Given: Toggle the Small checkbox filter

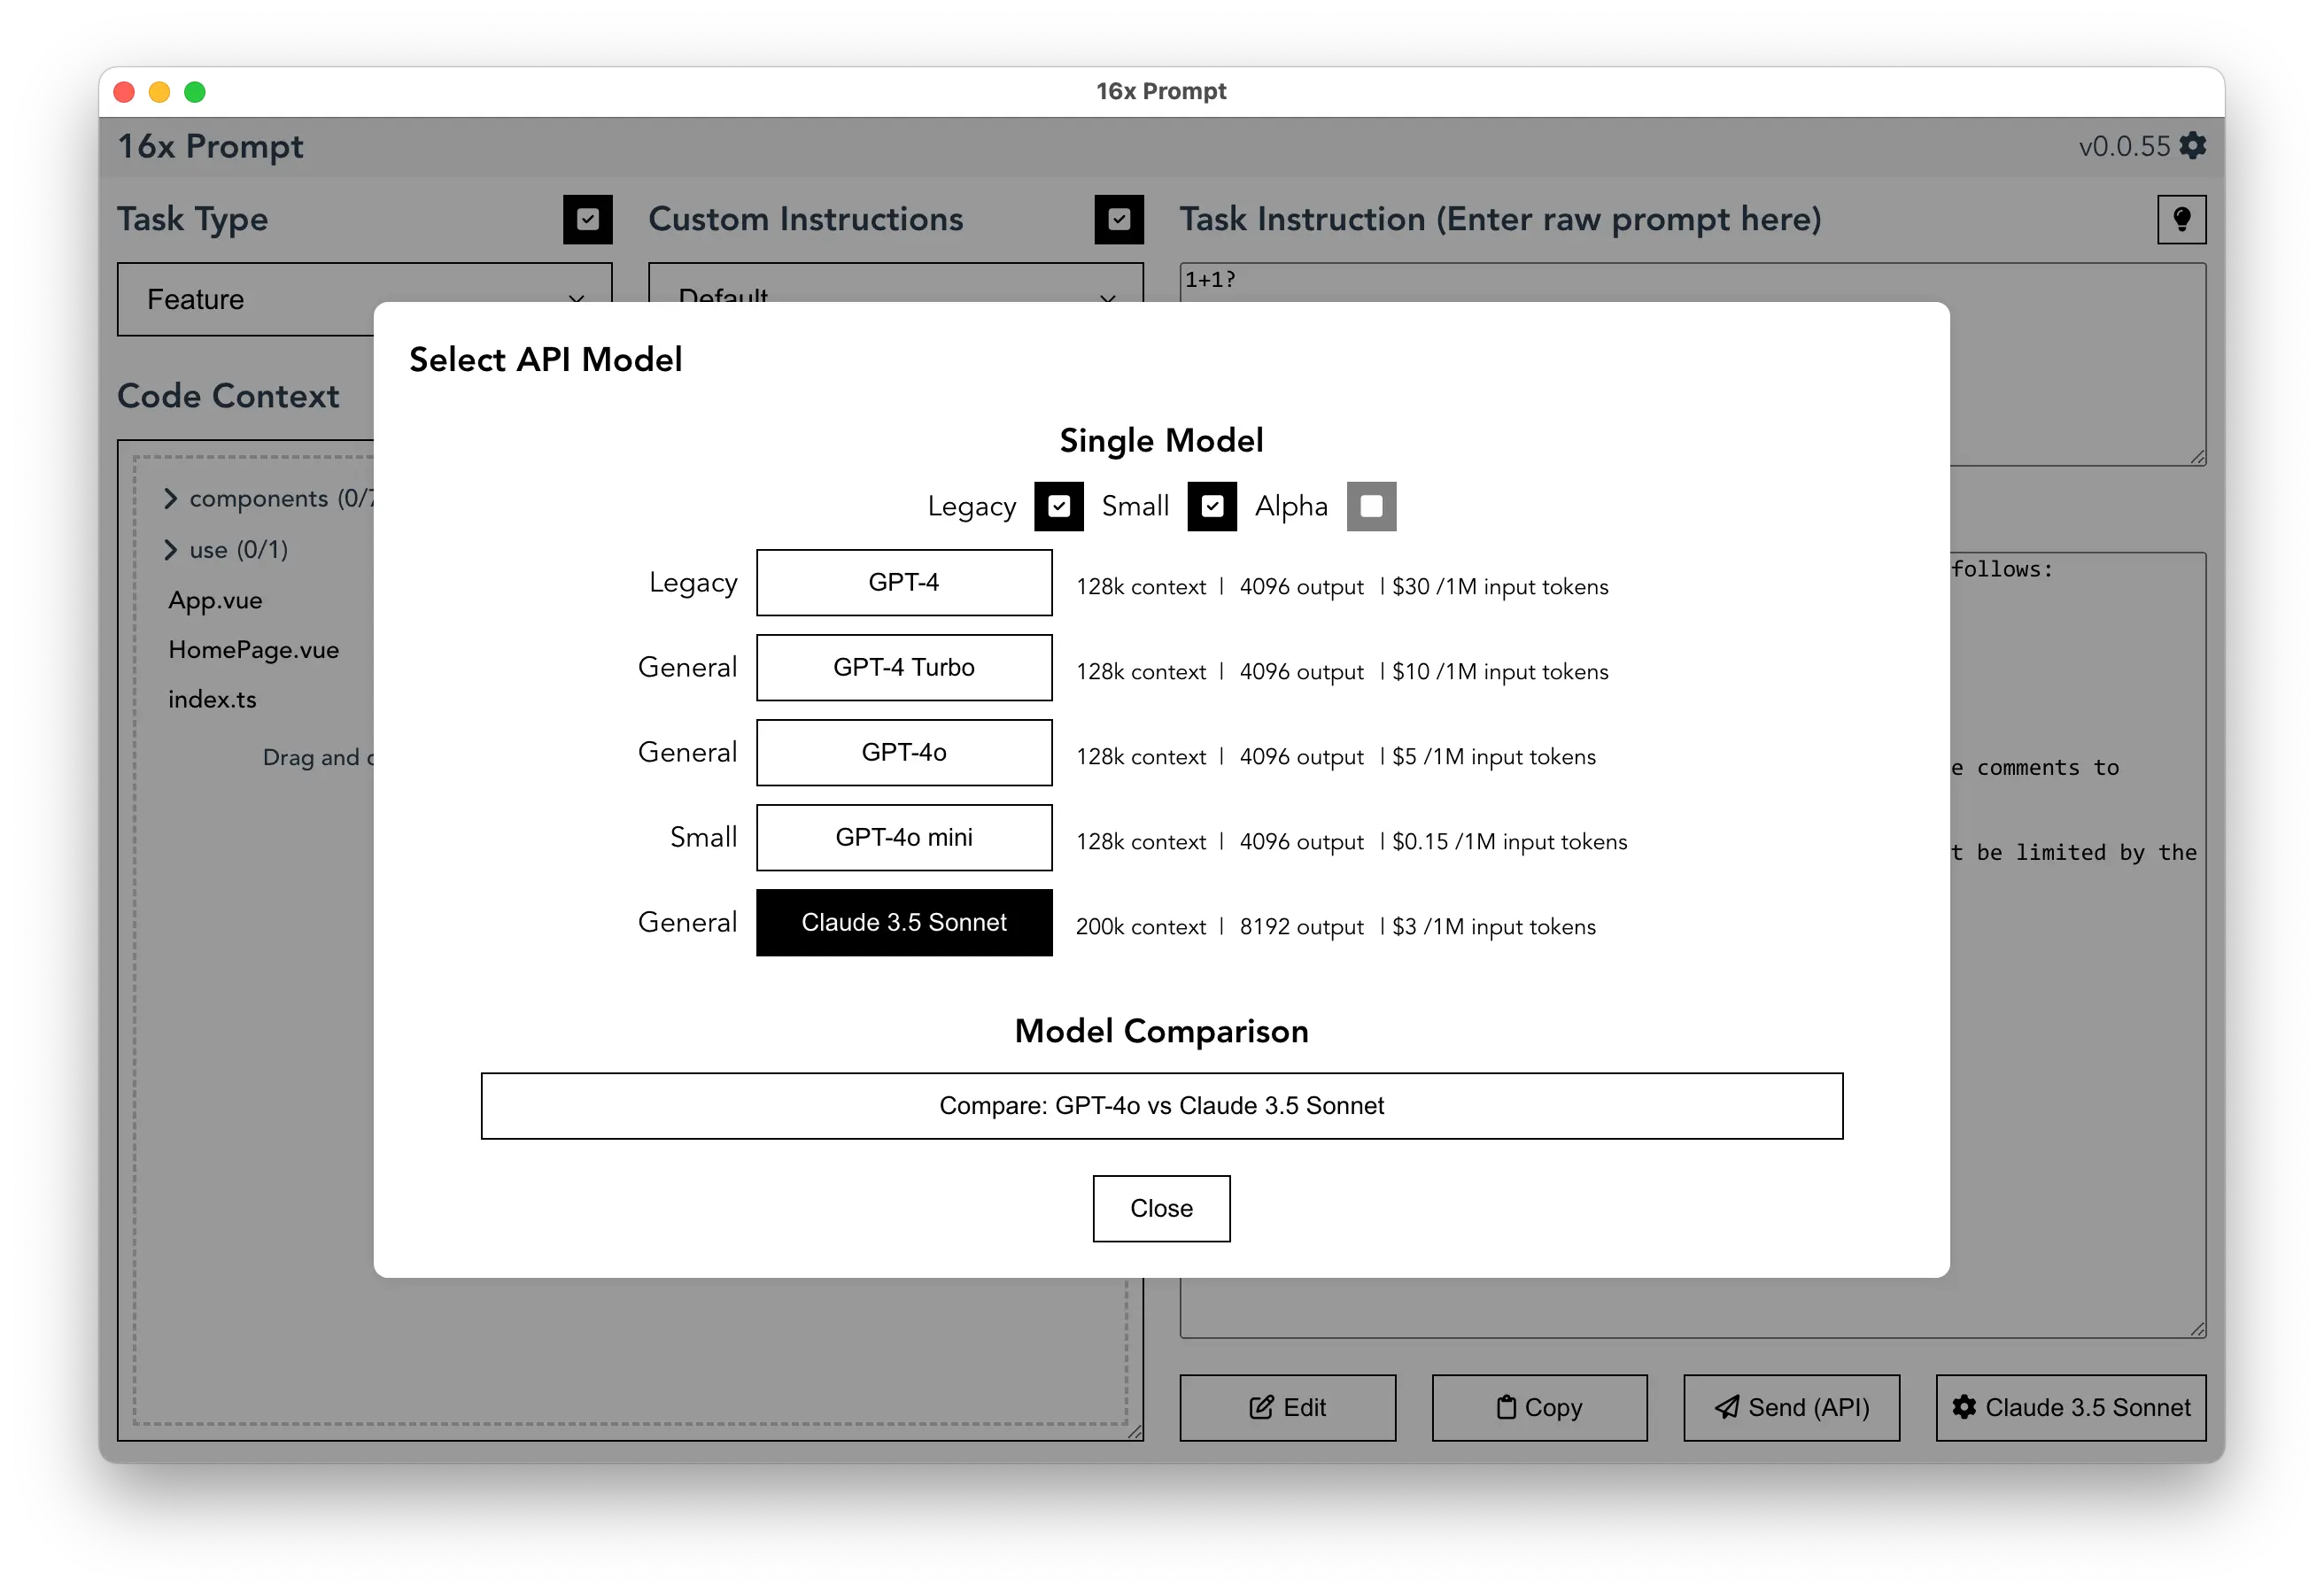Looking at the screenshot, I should tap(1212, 507).
